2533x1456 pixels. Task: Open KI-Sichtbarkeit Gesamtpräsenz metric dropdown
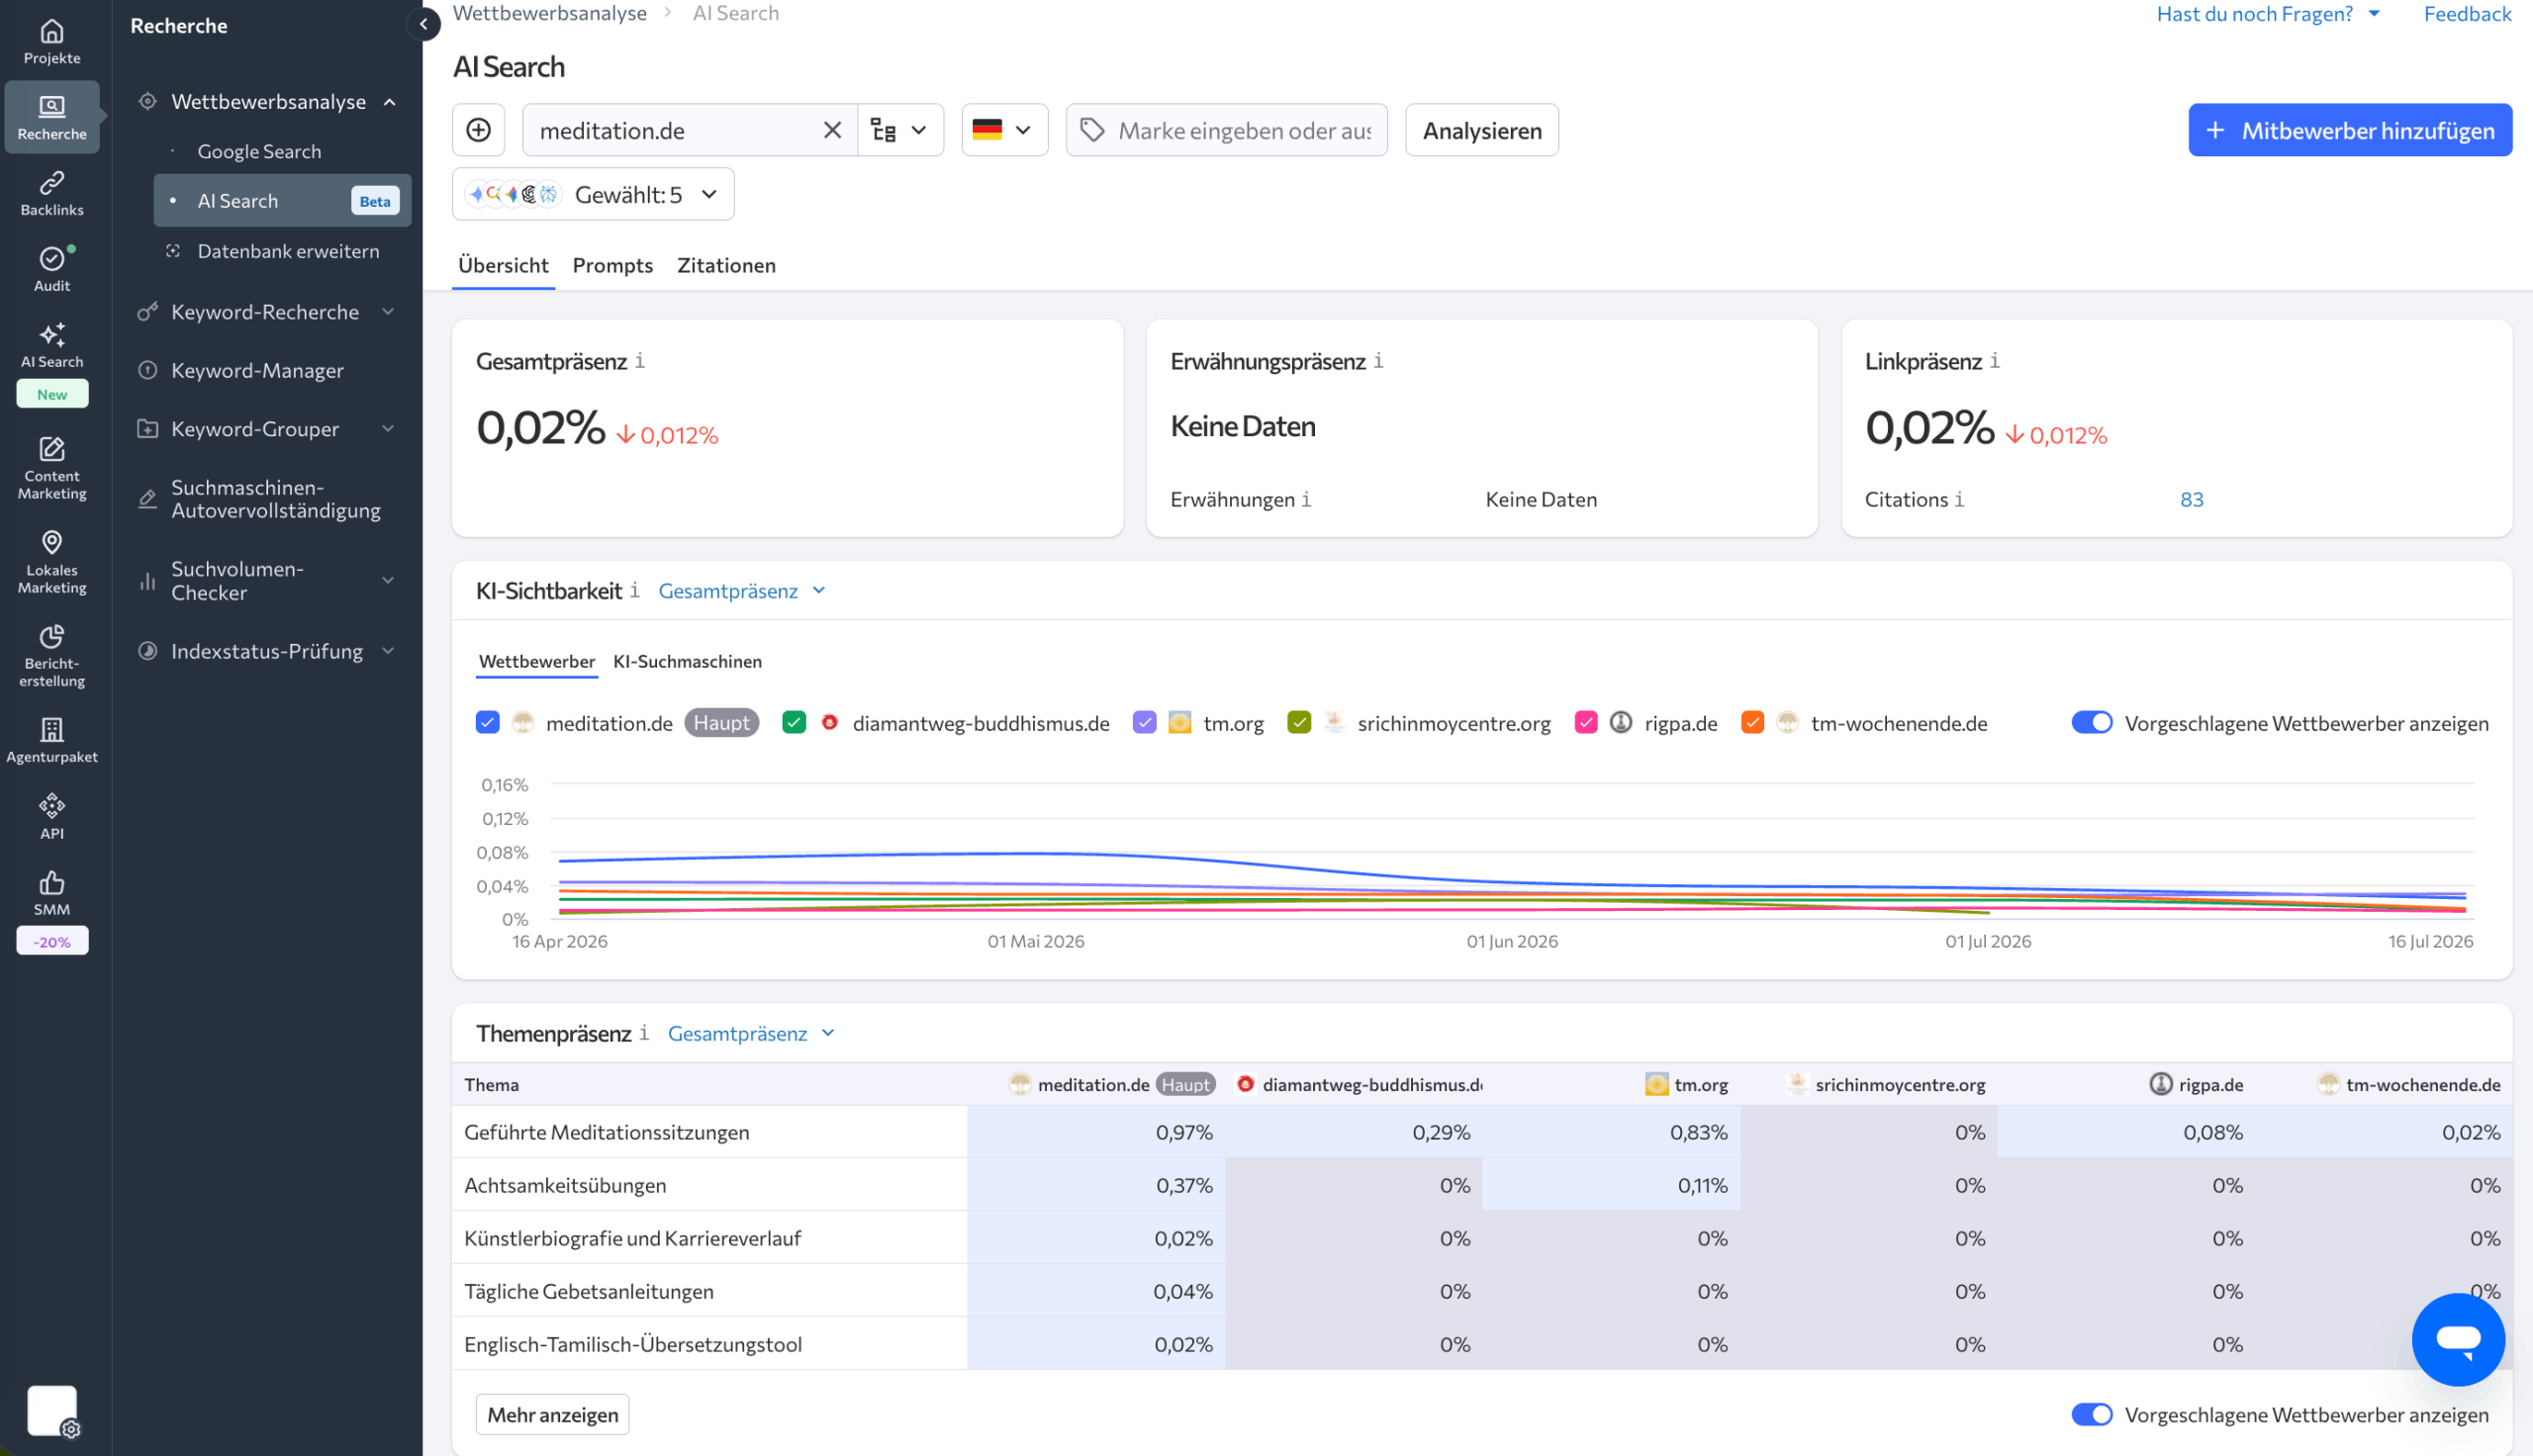pyautogui.click(x=742, y=591)
